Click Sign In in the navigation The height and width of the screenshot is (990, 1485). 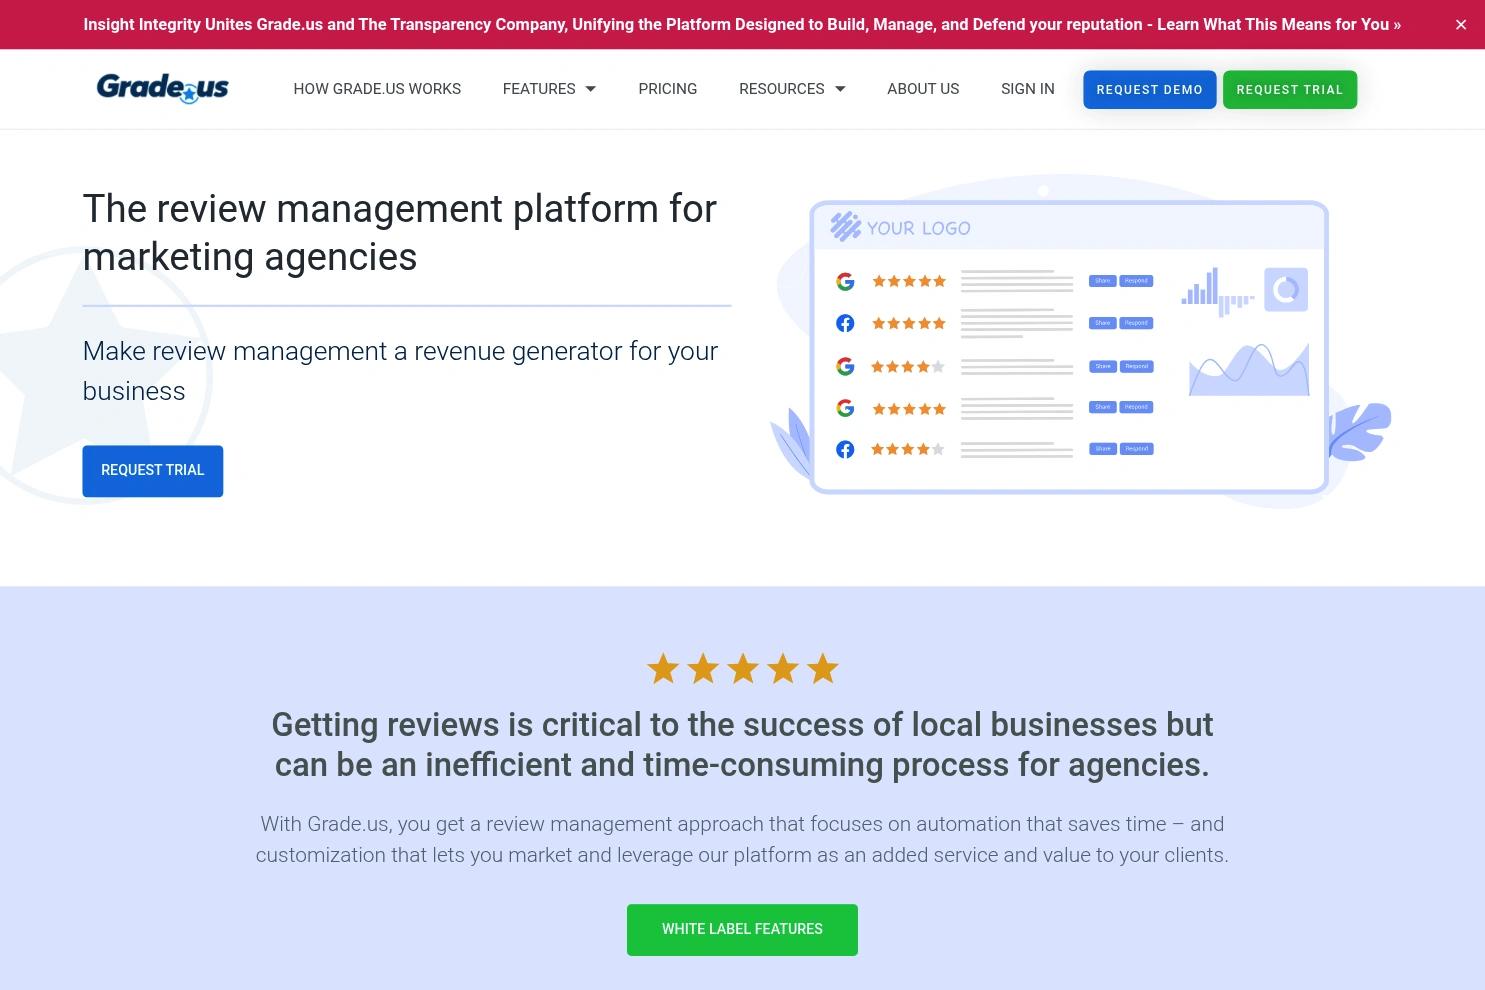tap(1027, 89)
